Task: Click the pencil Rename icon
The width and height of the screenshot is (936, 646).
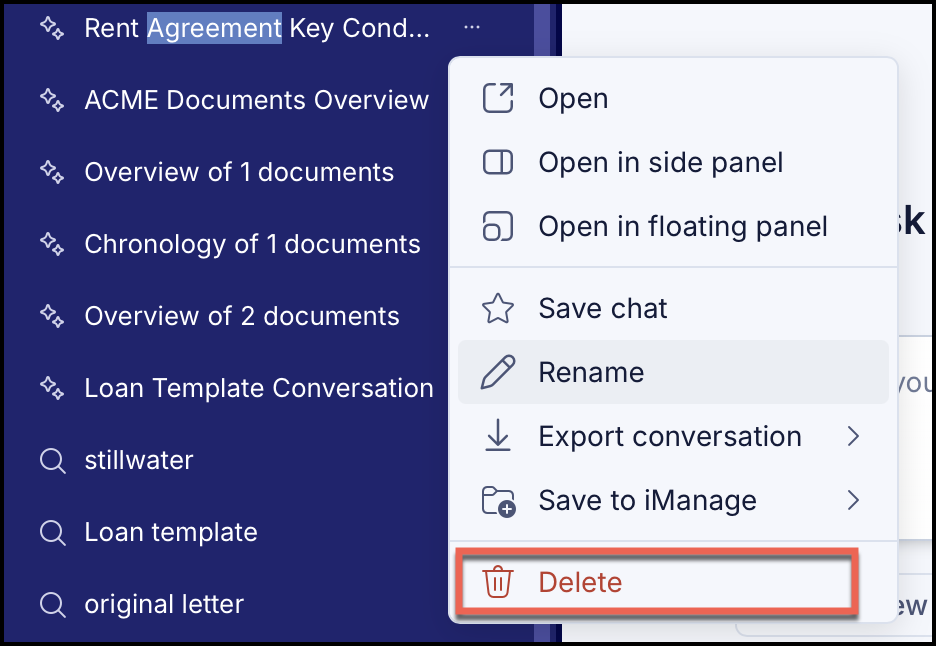Action: click(x=498, y=372)
